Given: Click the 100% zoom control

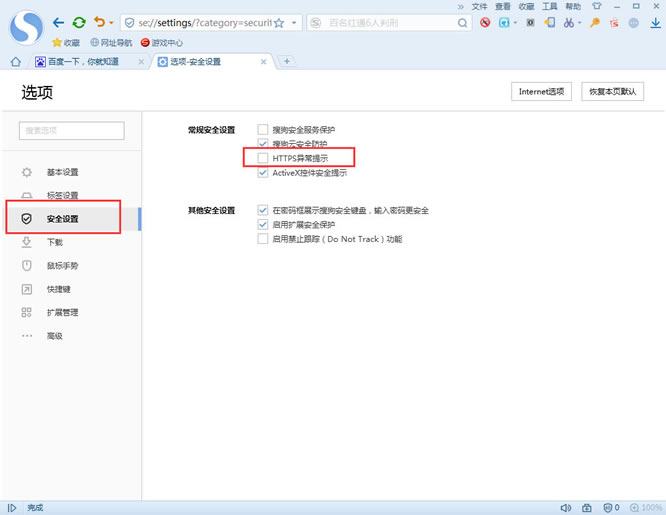Looking at the screenshot, I should 646,508.
